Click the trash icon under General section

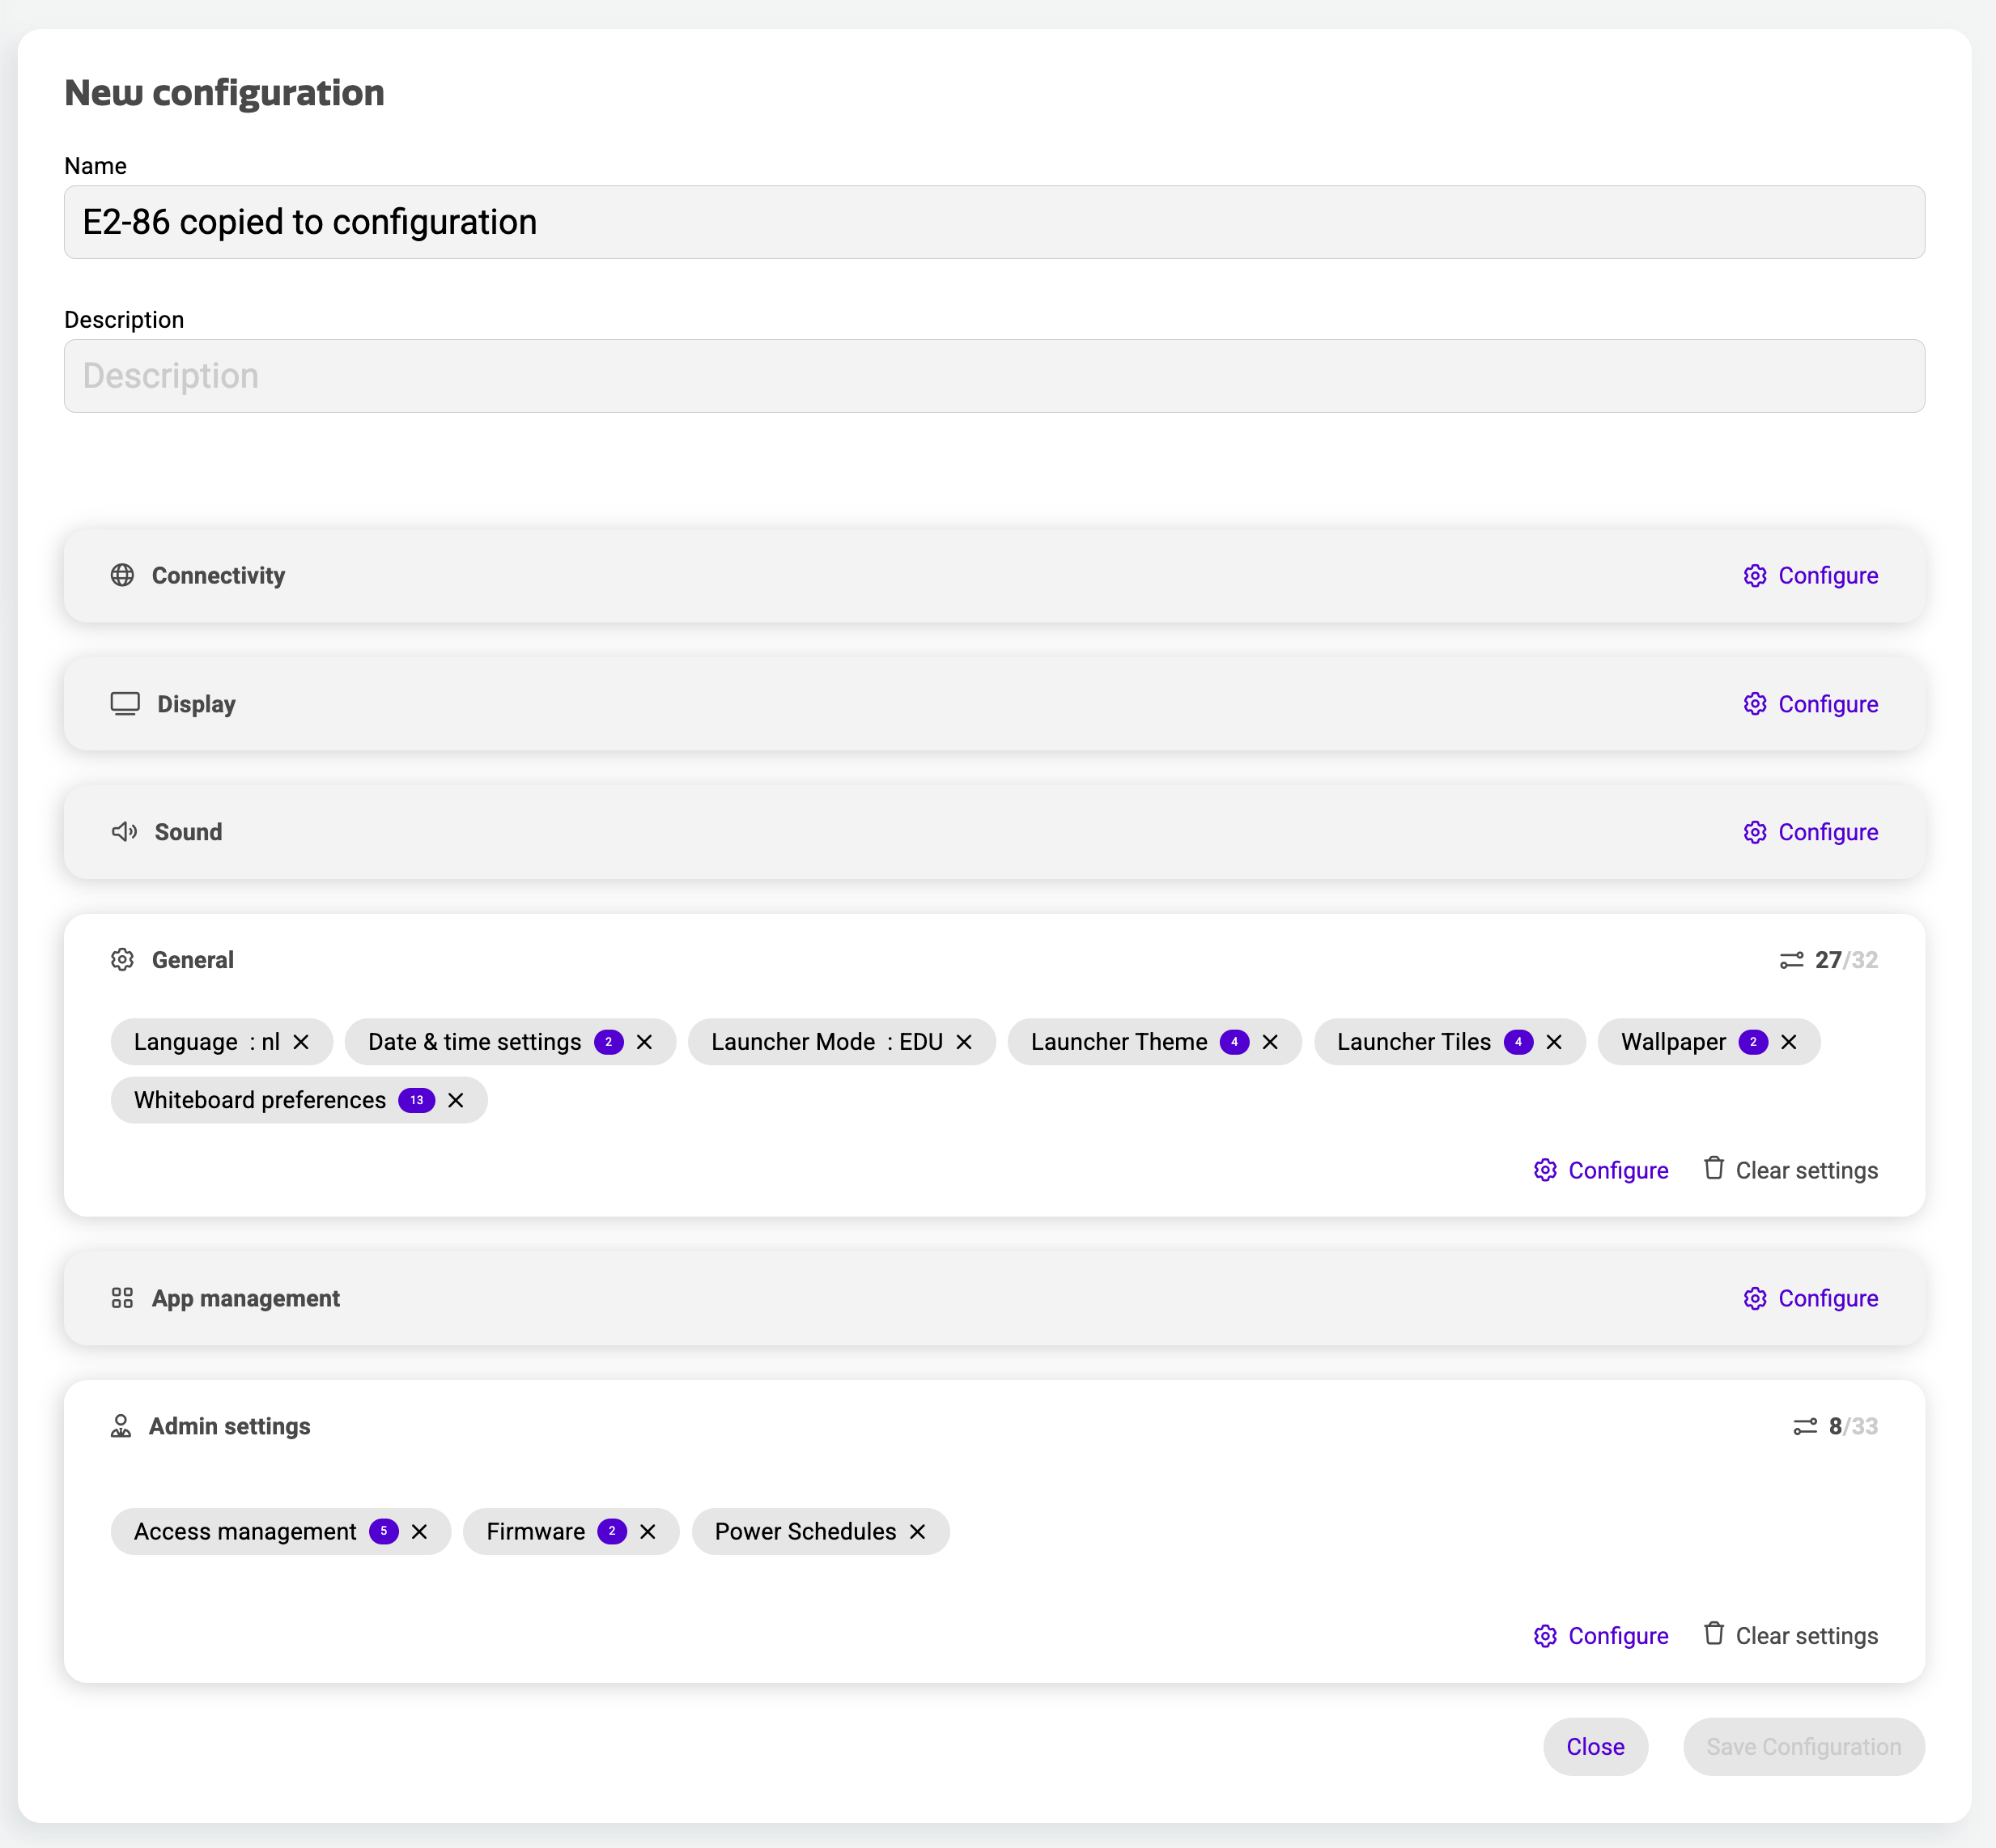[x=1714, y=1169]
